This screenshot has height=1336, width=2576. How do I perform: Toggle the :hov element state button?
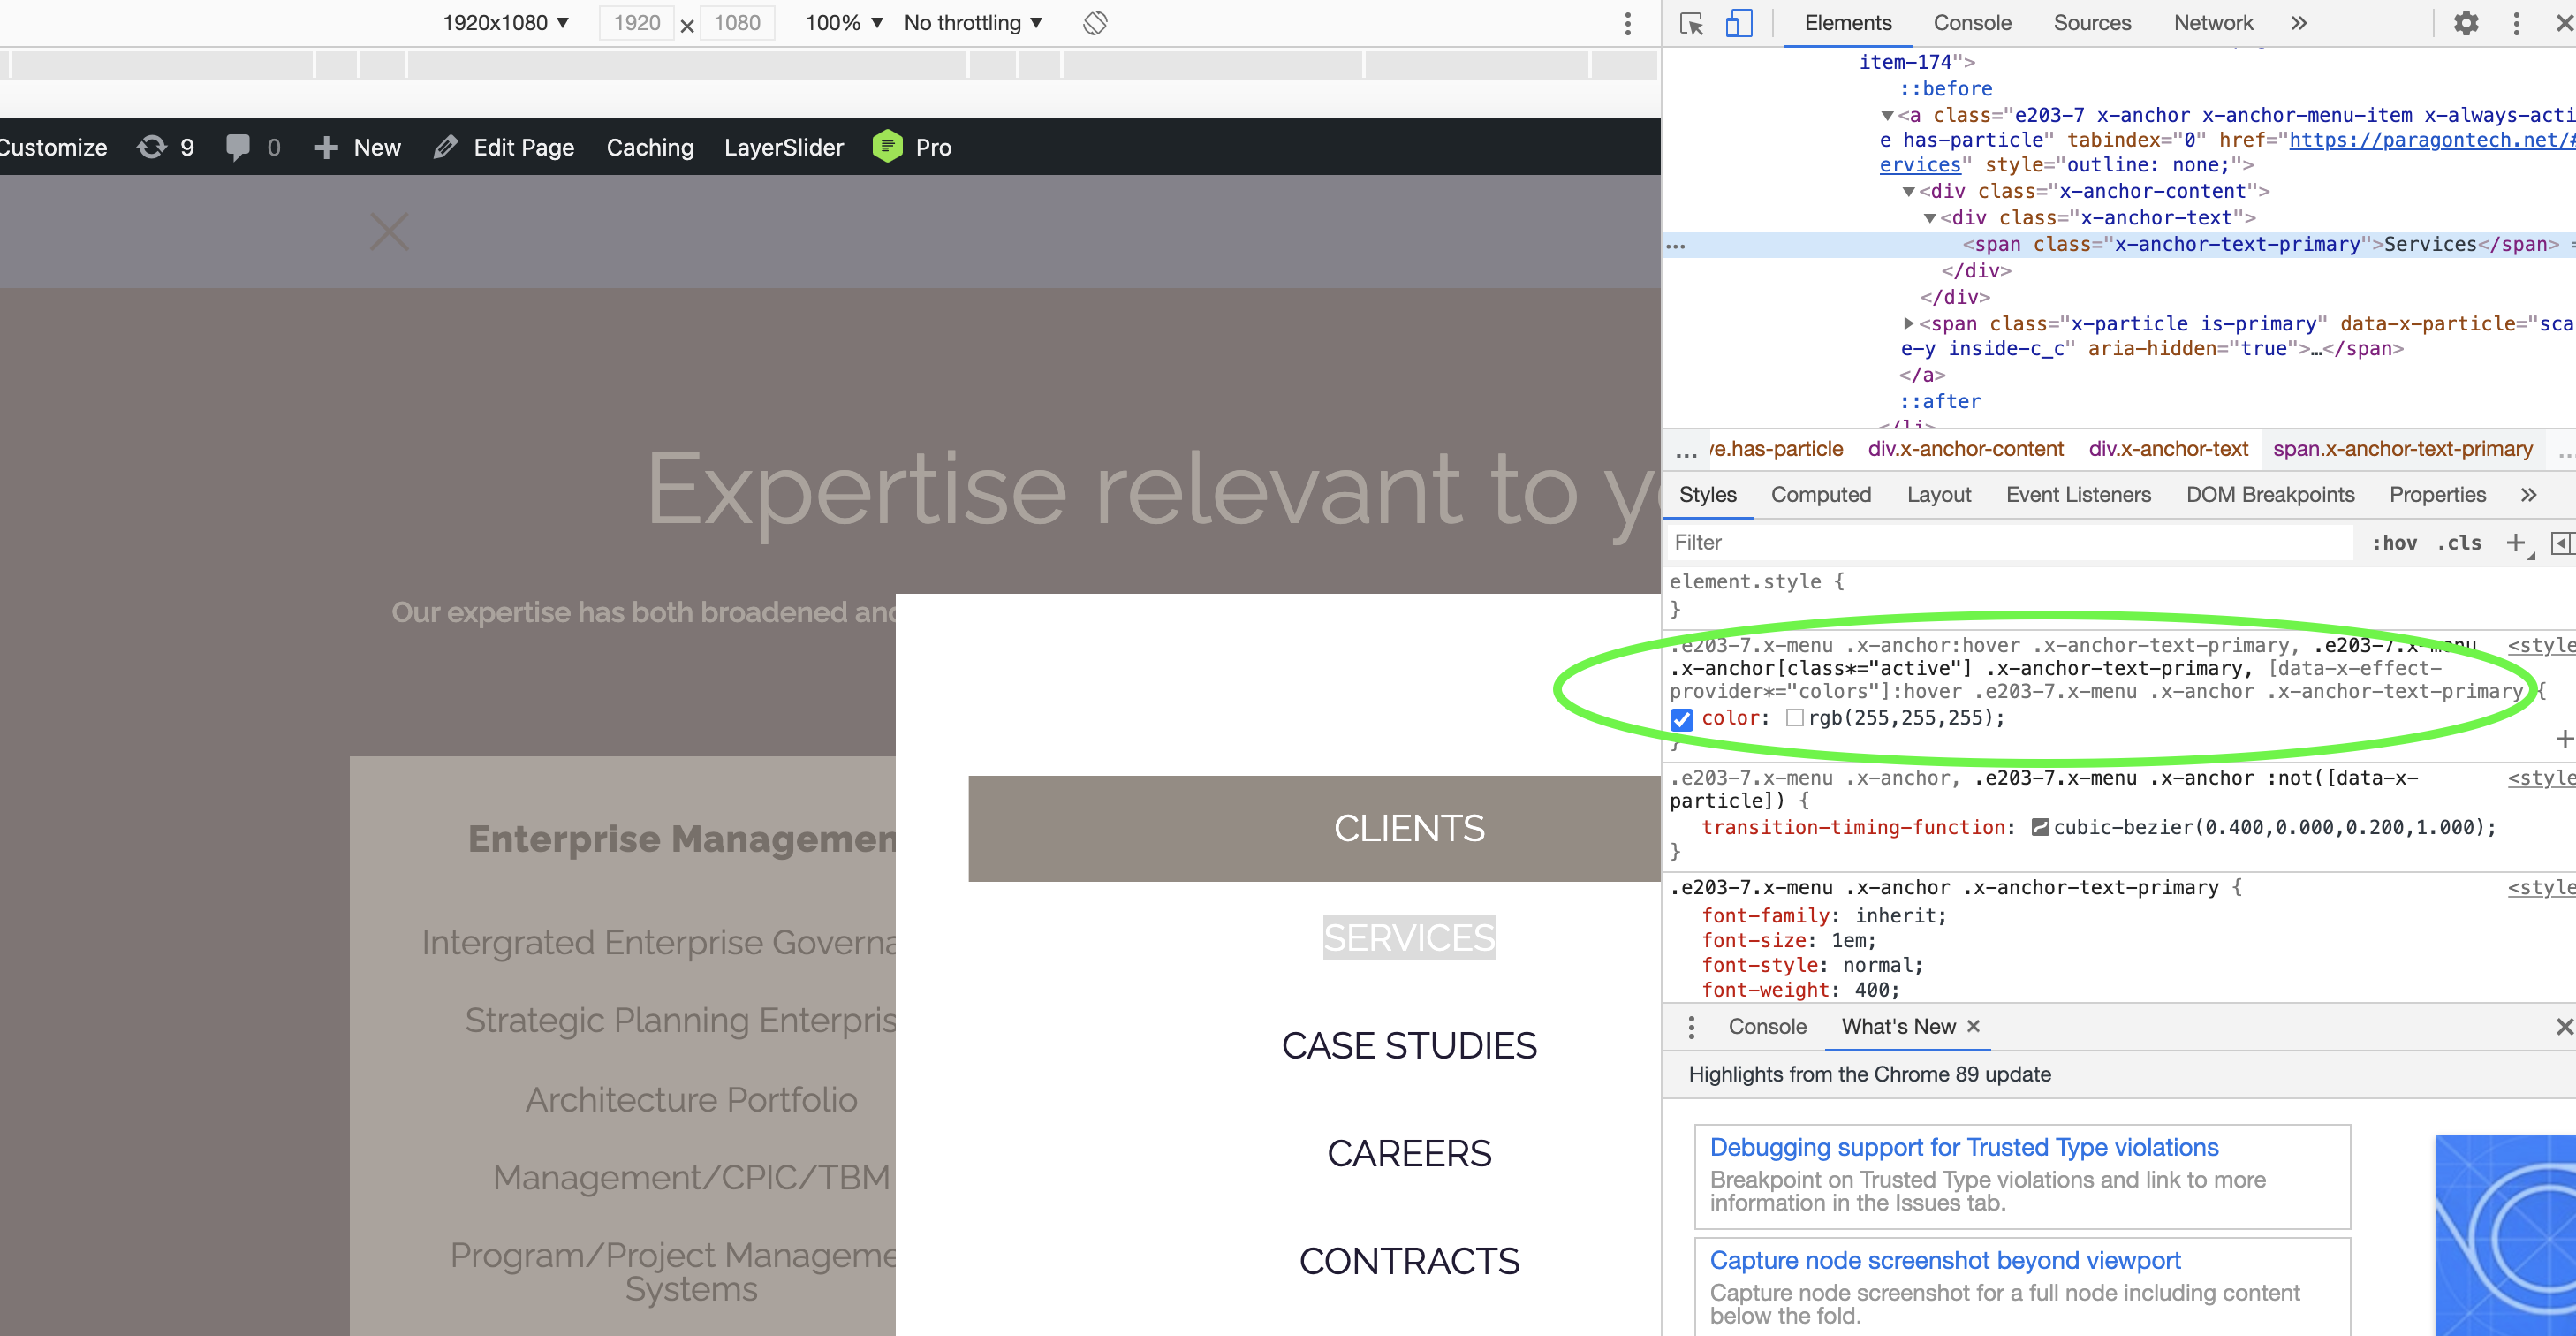[x=2394, y=543]
